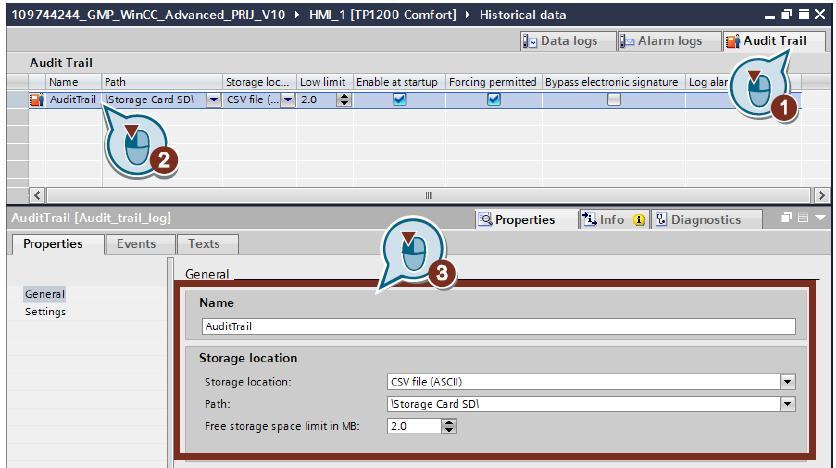Enable Bypass electronic signature checkbox
This screenshot has height=468, width=836.
(614, 99)
